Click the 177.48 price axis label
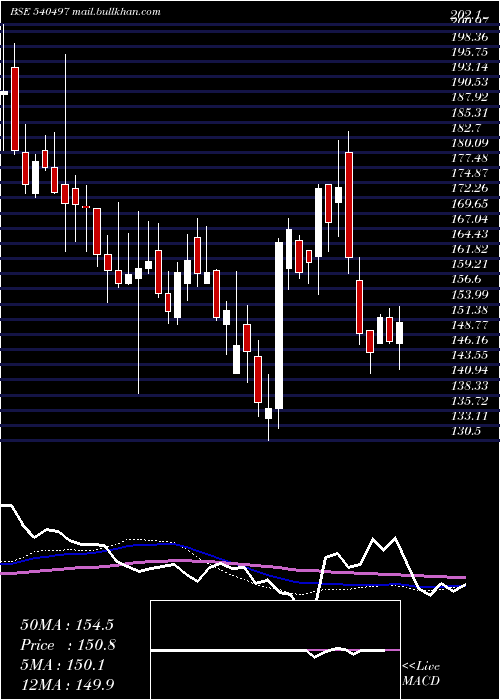 (x=469, y=158)
